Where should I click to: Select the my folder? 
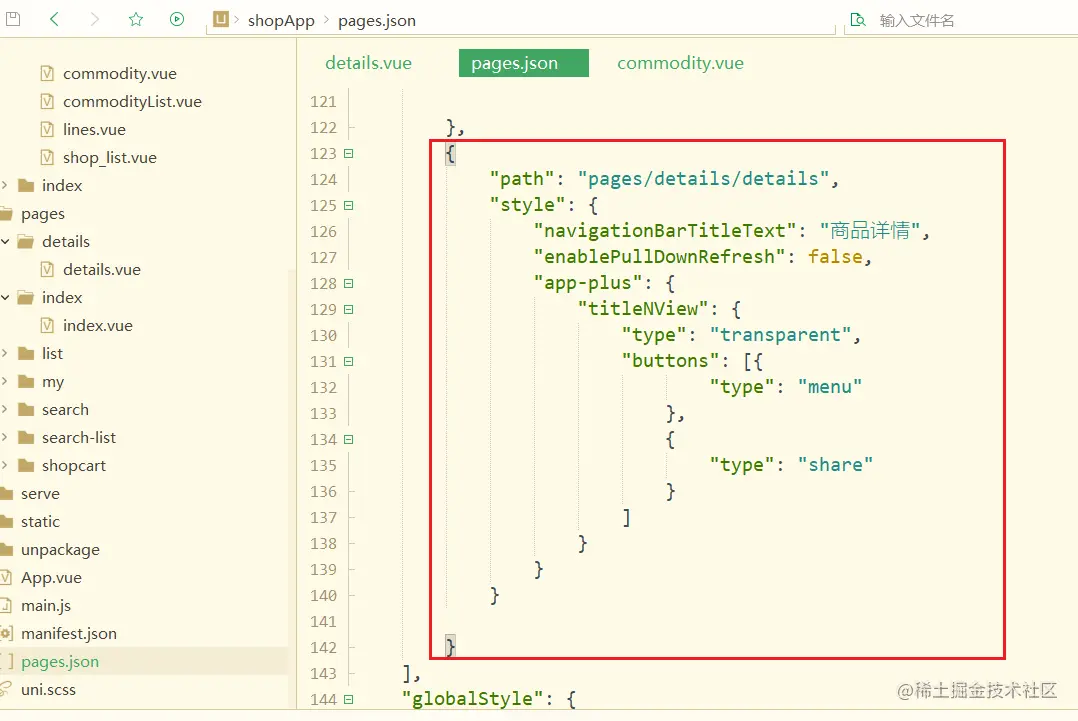52,382
